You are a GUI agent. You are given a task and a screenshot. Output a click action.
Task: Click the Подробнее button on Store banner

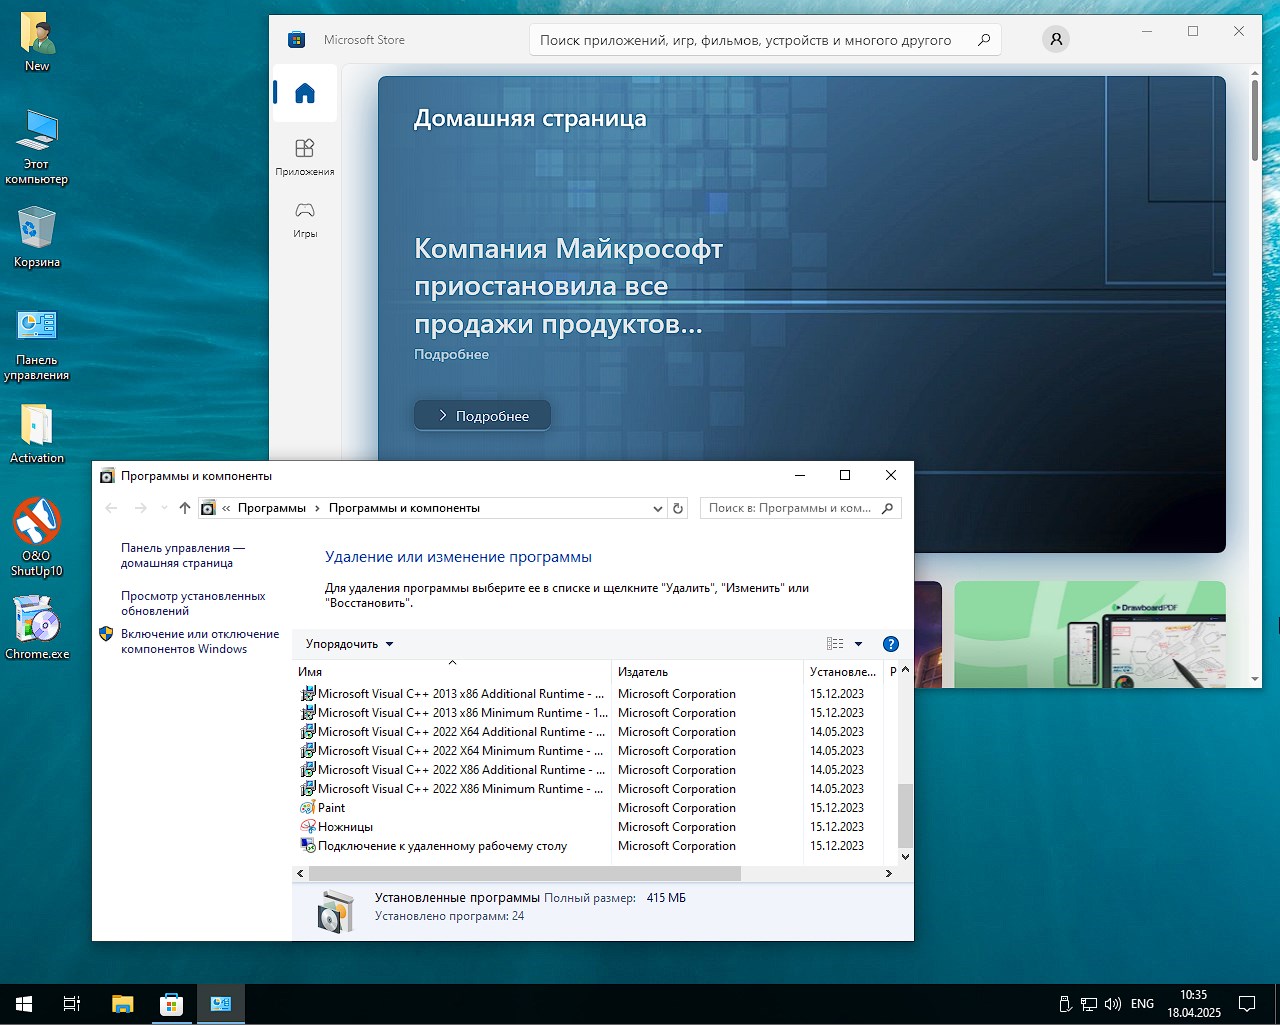click(x=483, y=416)
